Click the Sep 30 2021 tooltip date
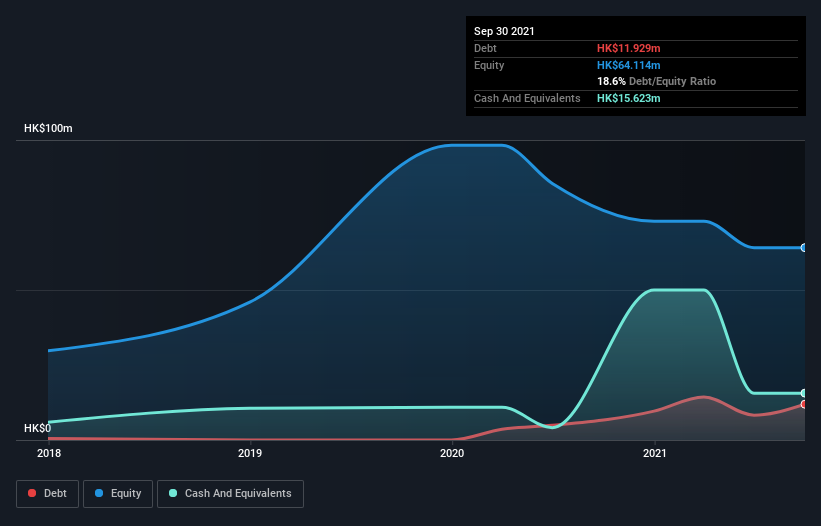 tap(504, 31)
